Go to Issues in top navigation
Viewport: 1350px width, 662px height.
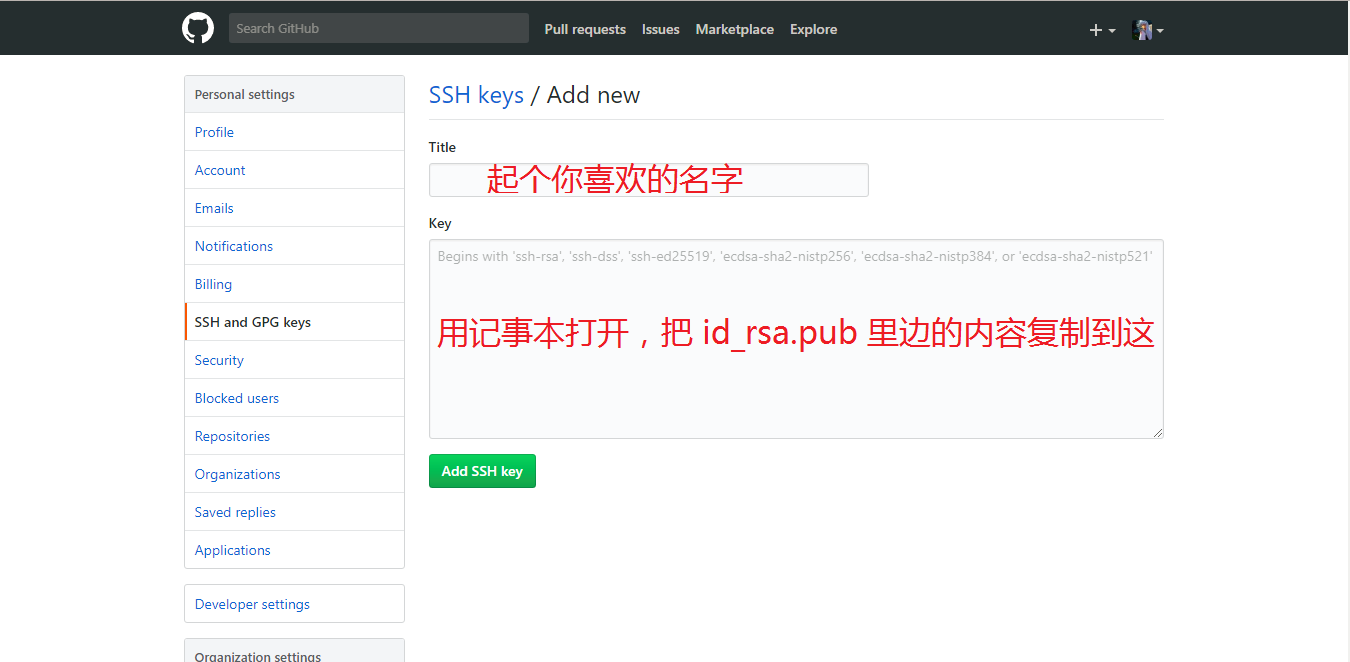(660, 30)
